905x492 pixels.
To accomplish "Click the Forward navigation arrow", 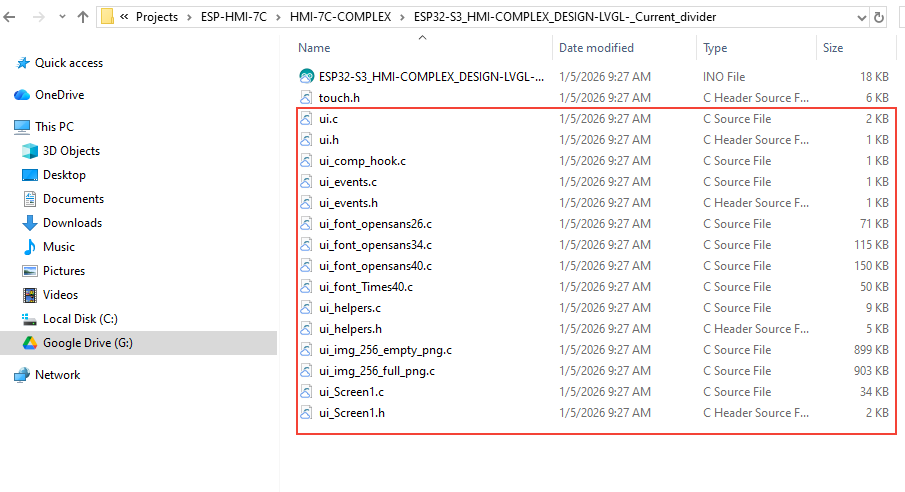I will click(39, 17).
